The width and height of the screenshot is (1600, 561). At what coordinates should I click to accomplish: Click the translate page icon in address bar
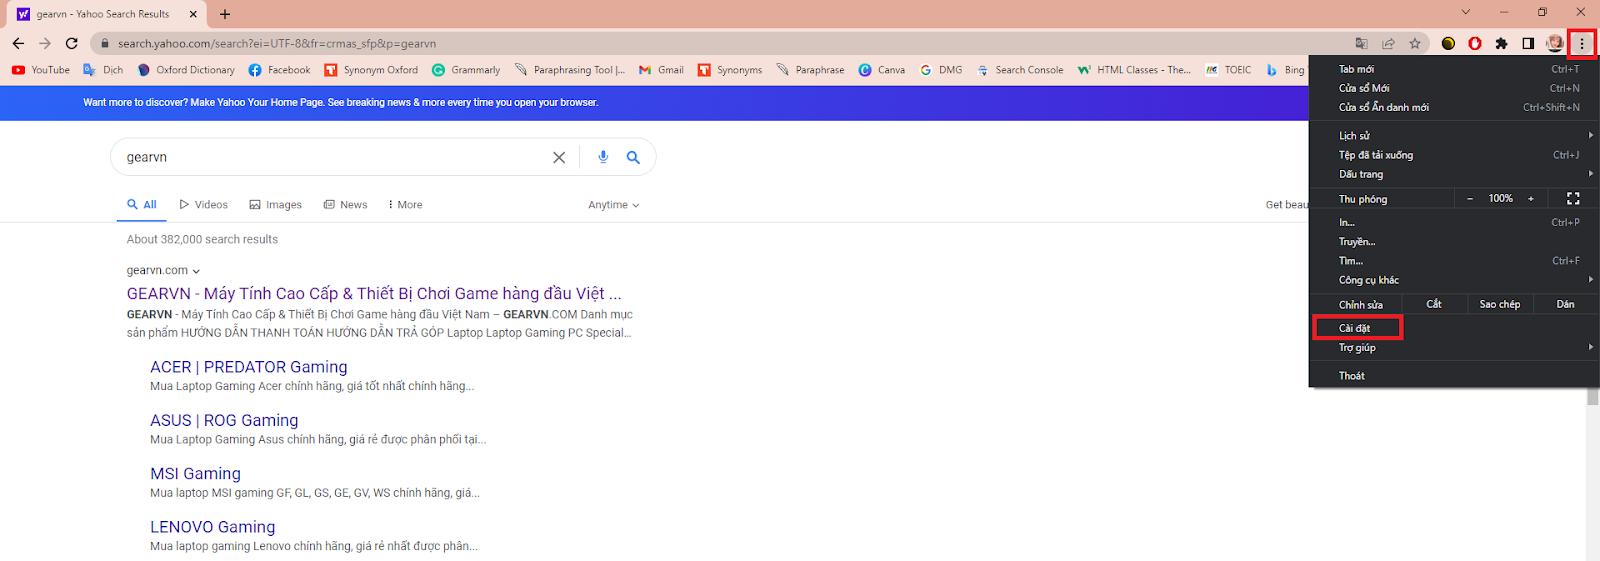(x=1361, y=43)
